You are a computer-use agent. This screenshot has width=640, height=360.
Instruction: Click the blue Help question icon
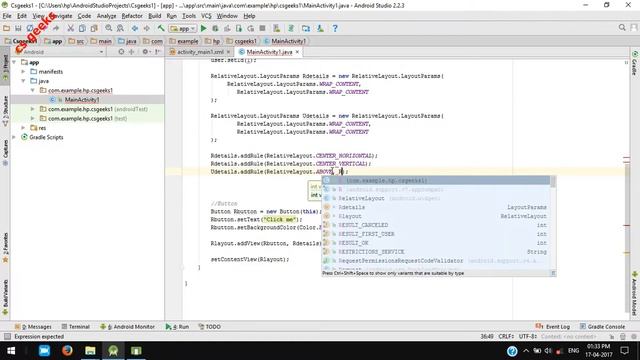point(335,28)
